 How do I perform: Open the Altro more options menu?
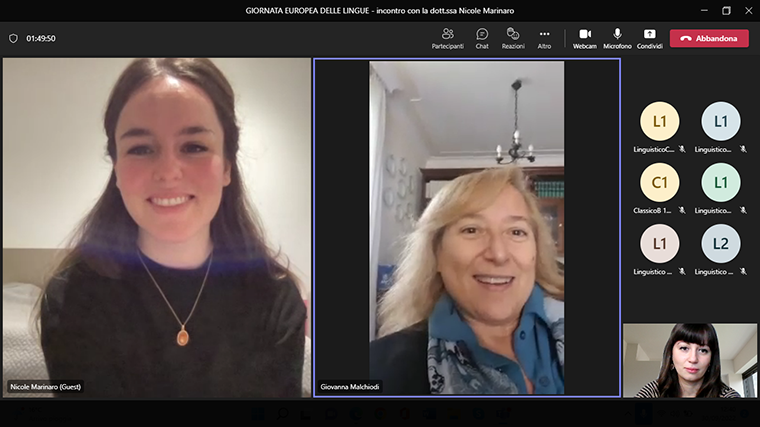pyautogui.click(x=544, y=38)
